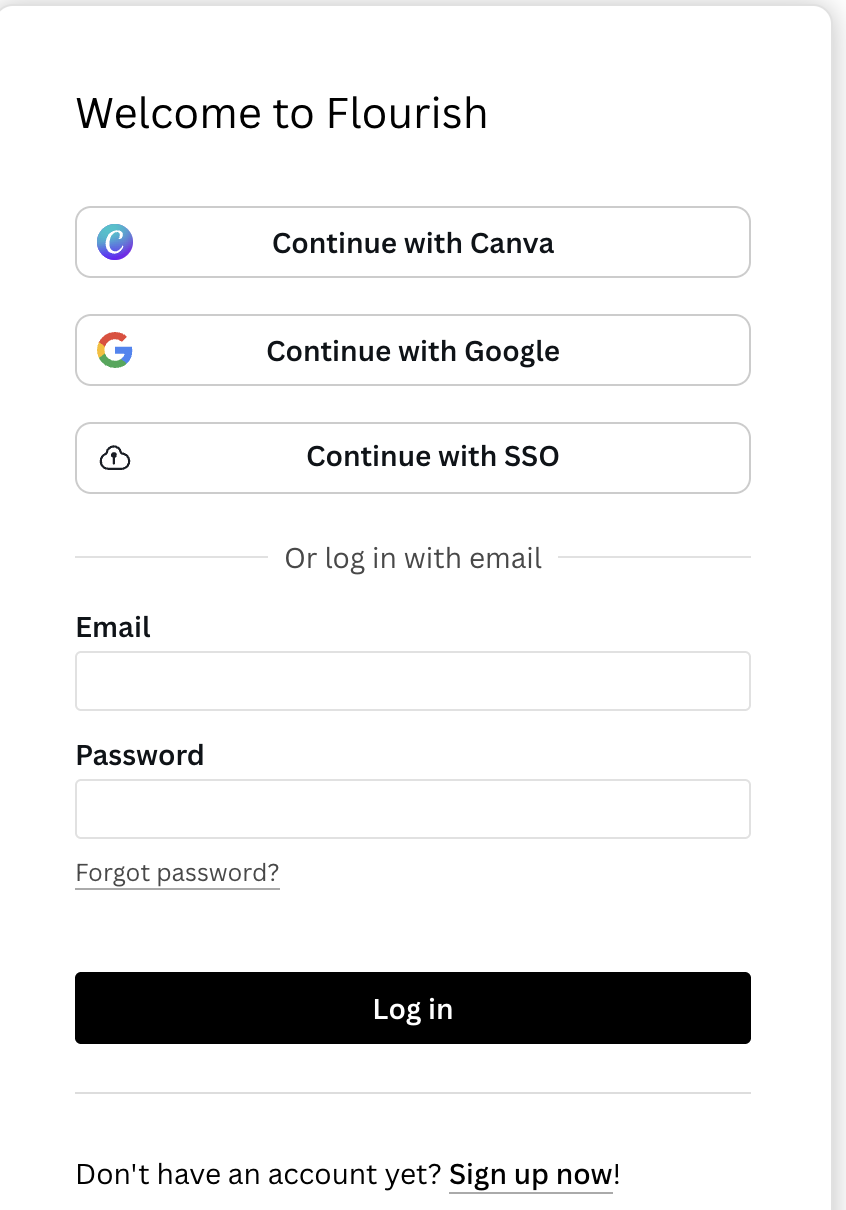Screen dimensions: 846x1210
Task: Select the Continue with SSO option
Action: [412, 458]
